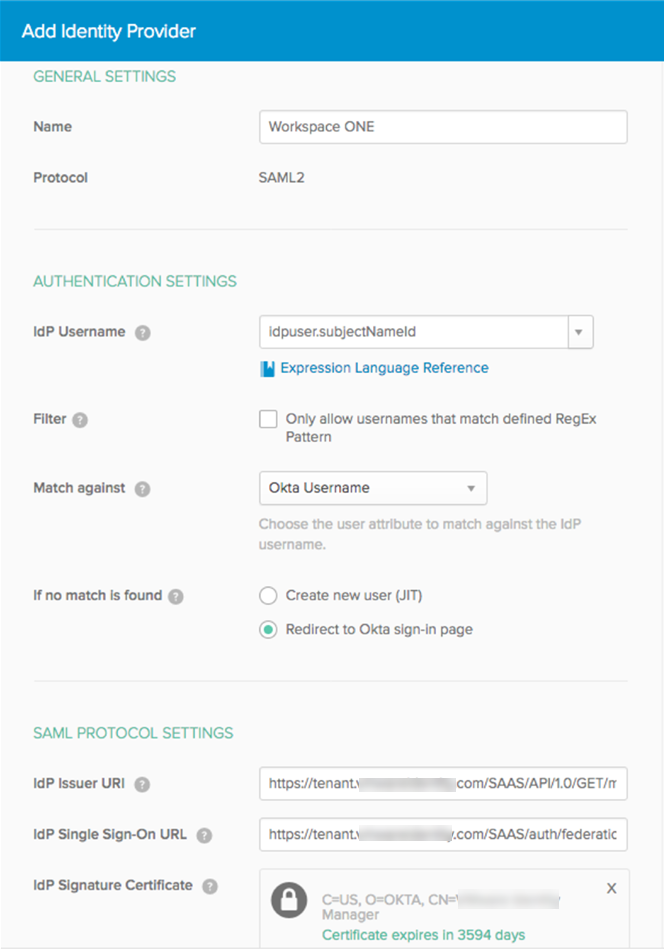Enable the RegEx pattern username filter checkbox

click(x=268, y=419)
